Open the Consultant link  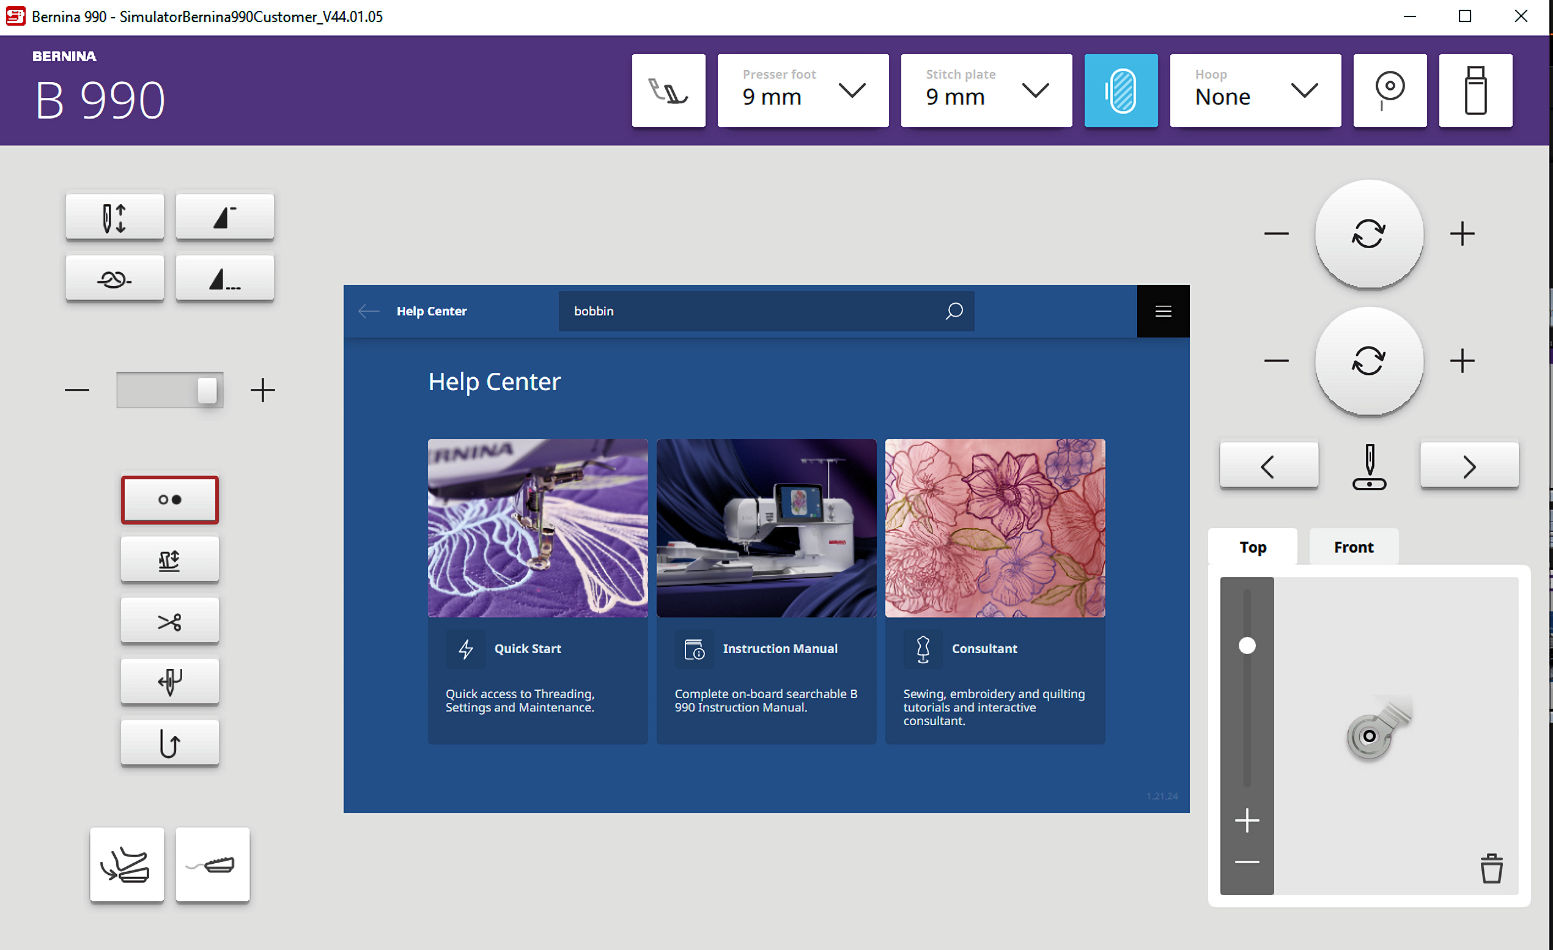coord(984,649)
